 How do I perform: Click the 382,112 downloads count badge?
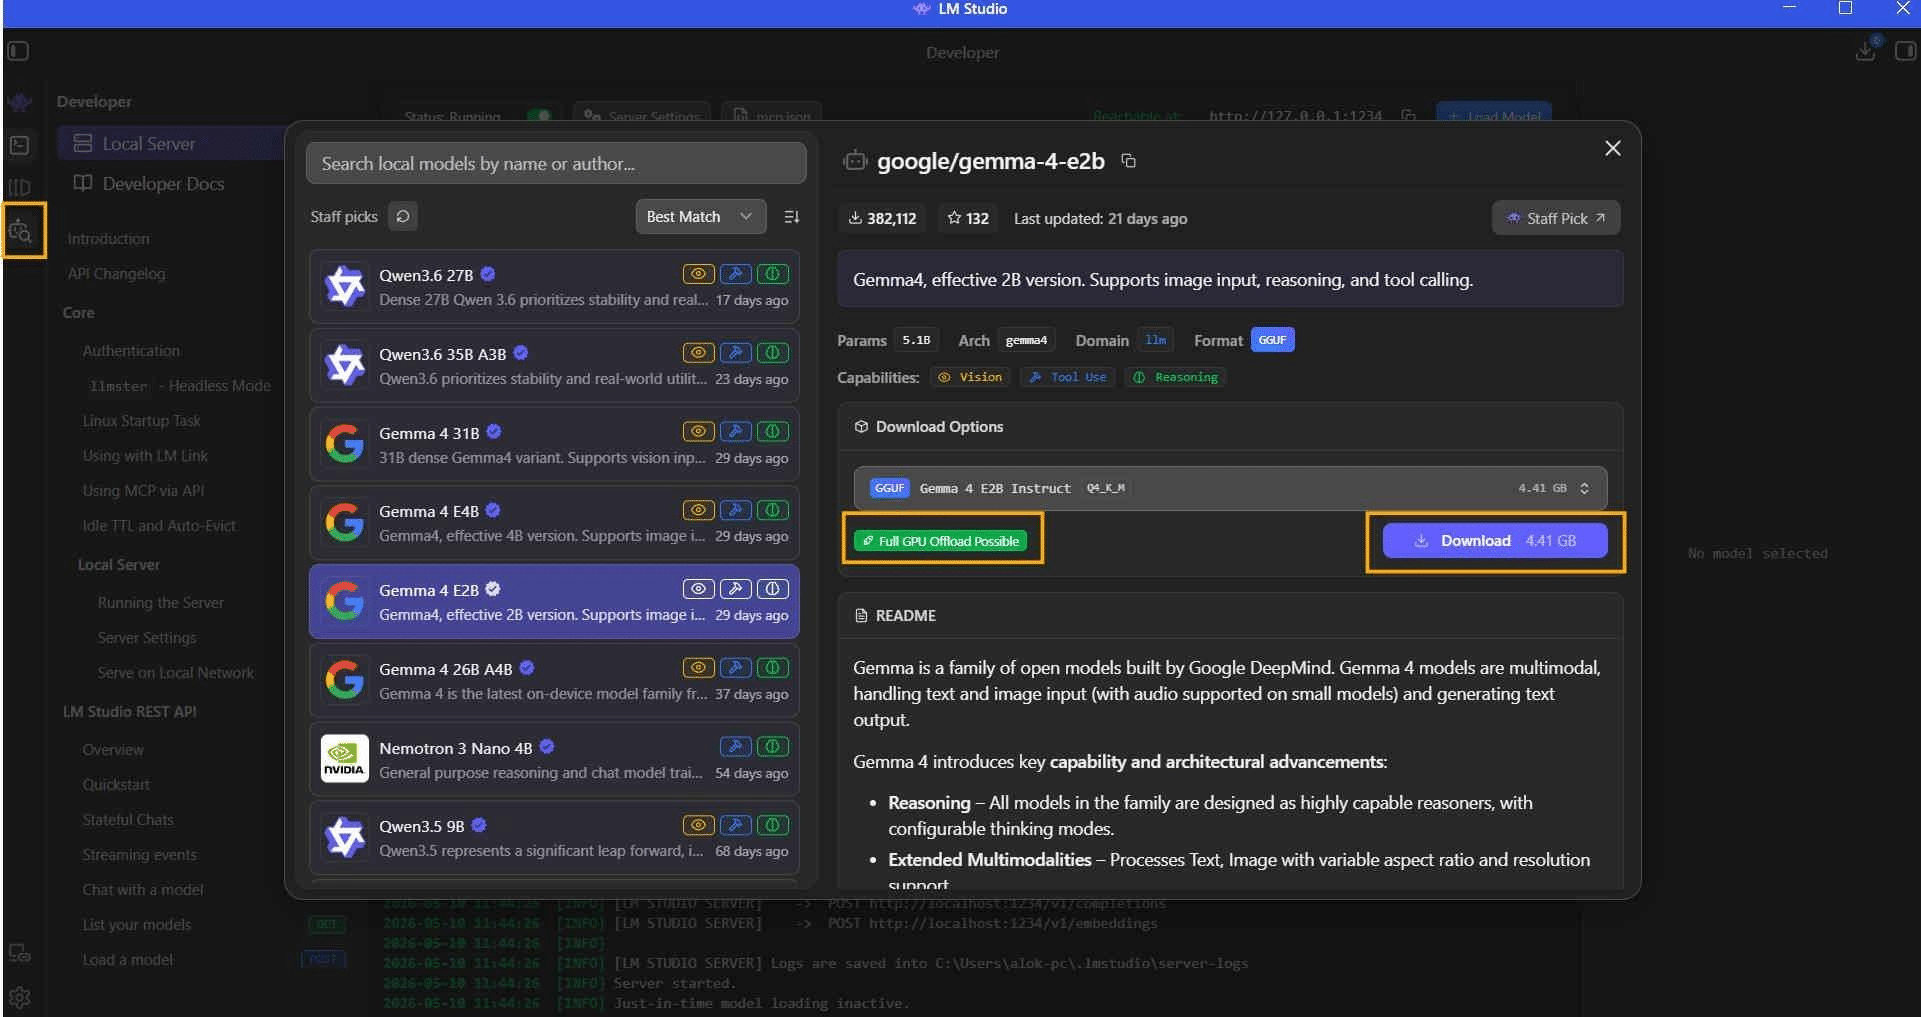pos(882,218)
